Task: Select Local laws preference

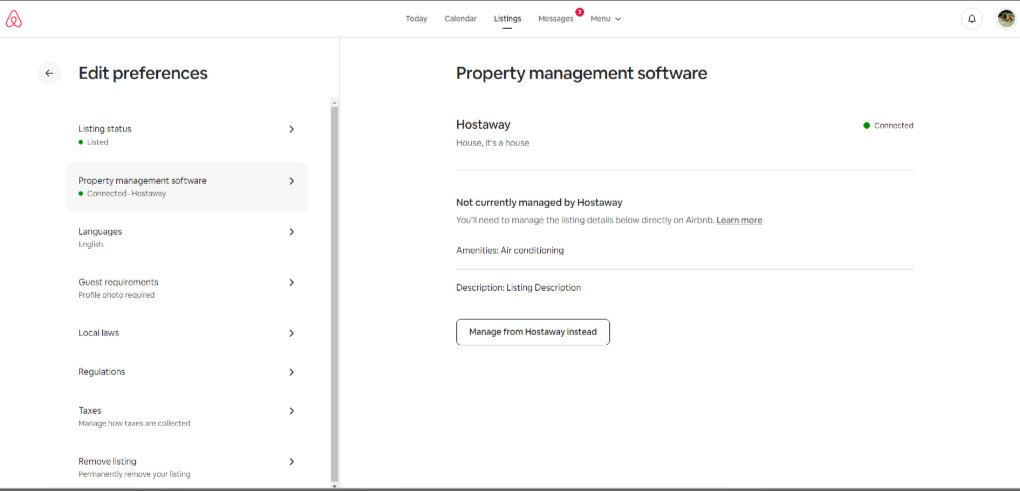Action: coord(187,333)
